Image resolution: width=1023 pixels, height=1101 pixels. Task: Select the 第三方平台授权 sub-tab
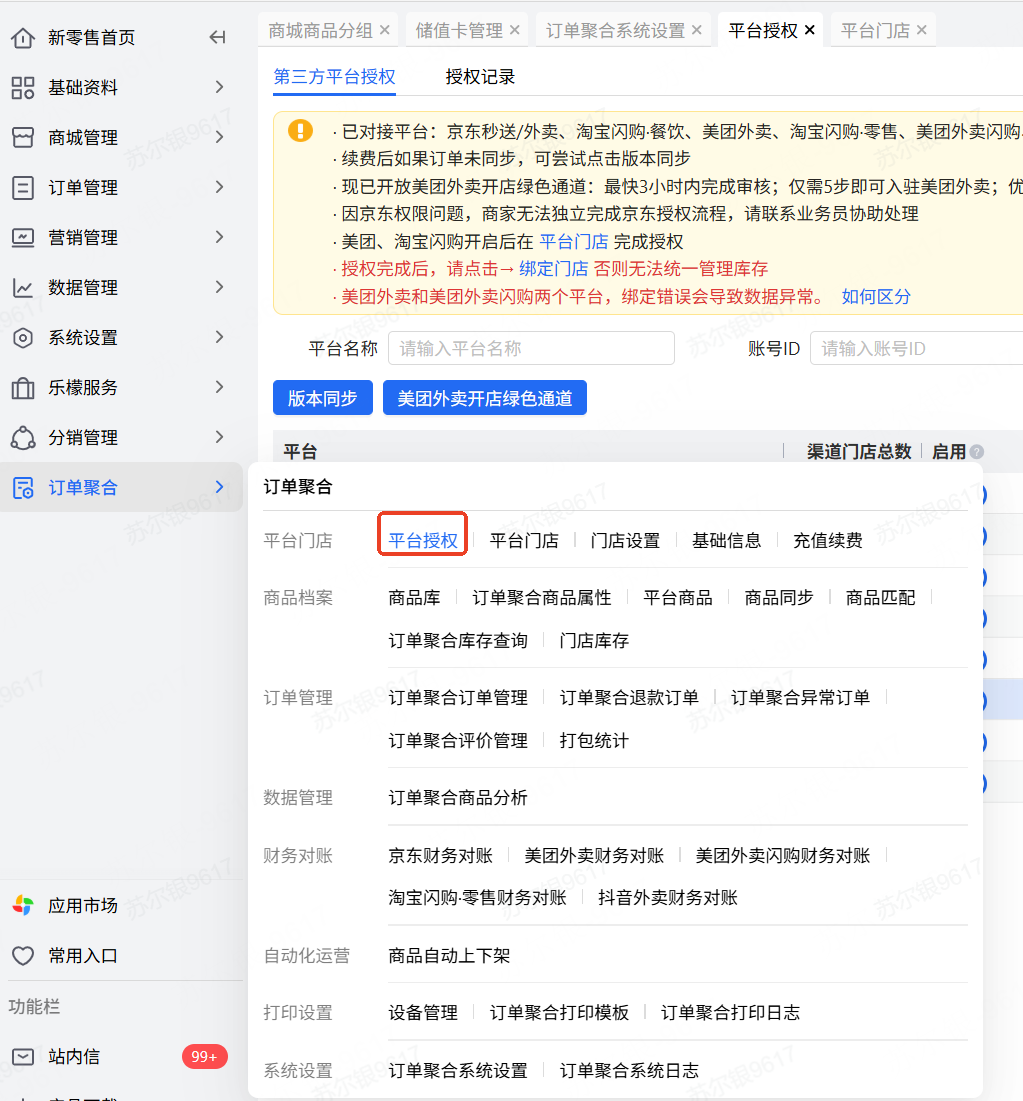[x=334, y=77]
